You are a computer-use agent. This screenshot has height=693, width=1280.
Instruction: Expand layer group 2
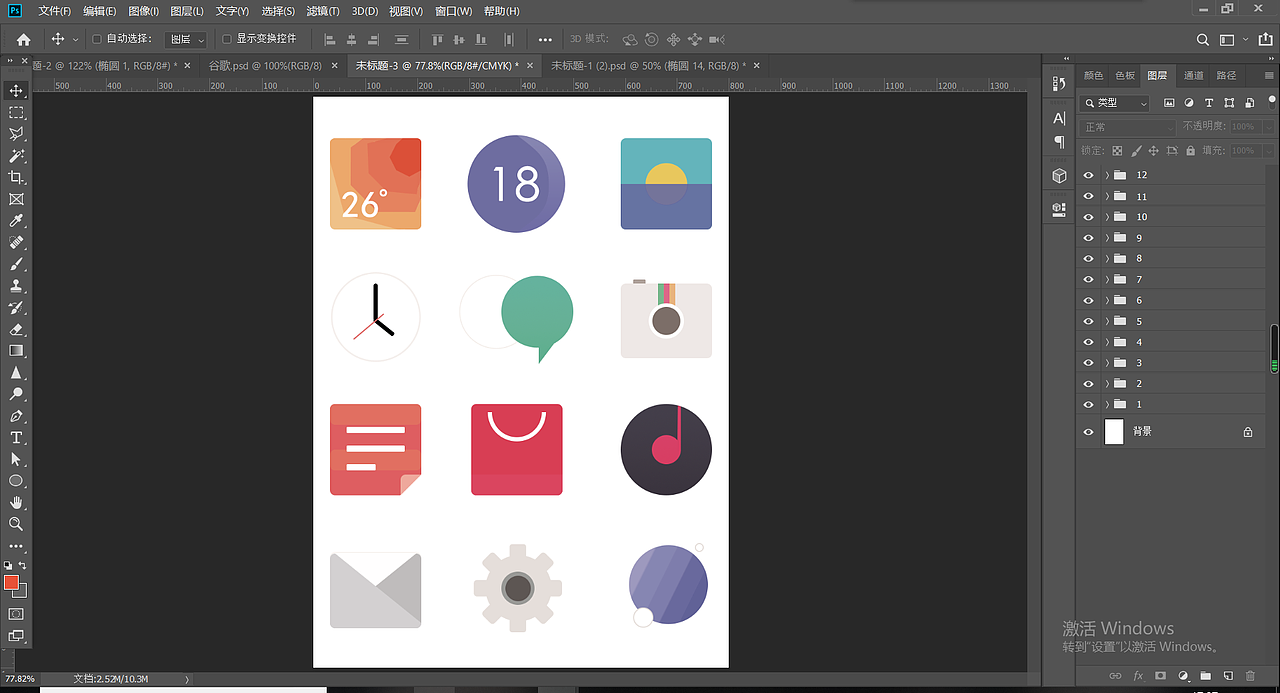pos(1107,383)
